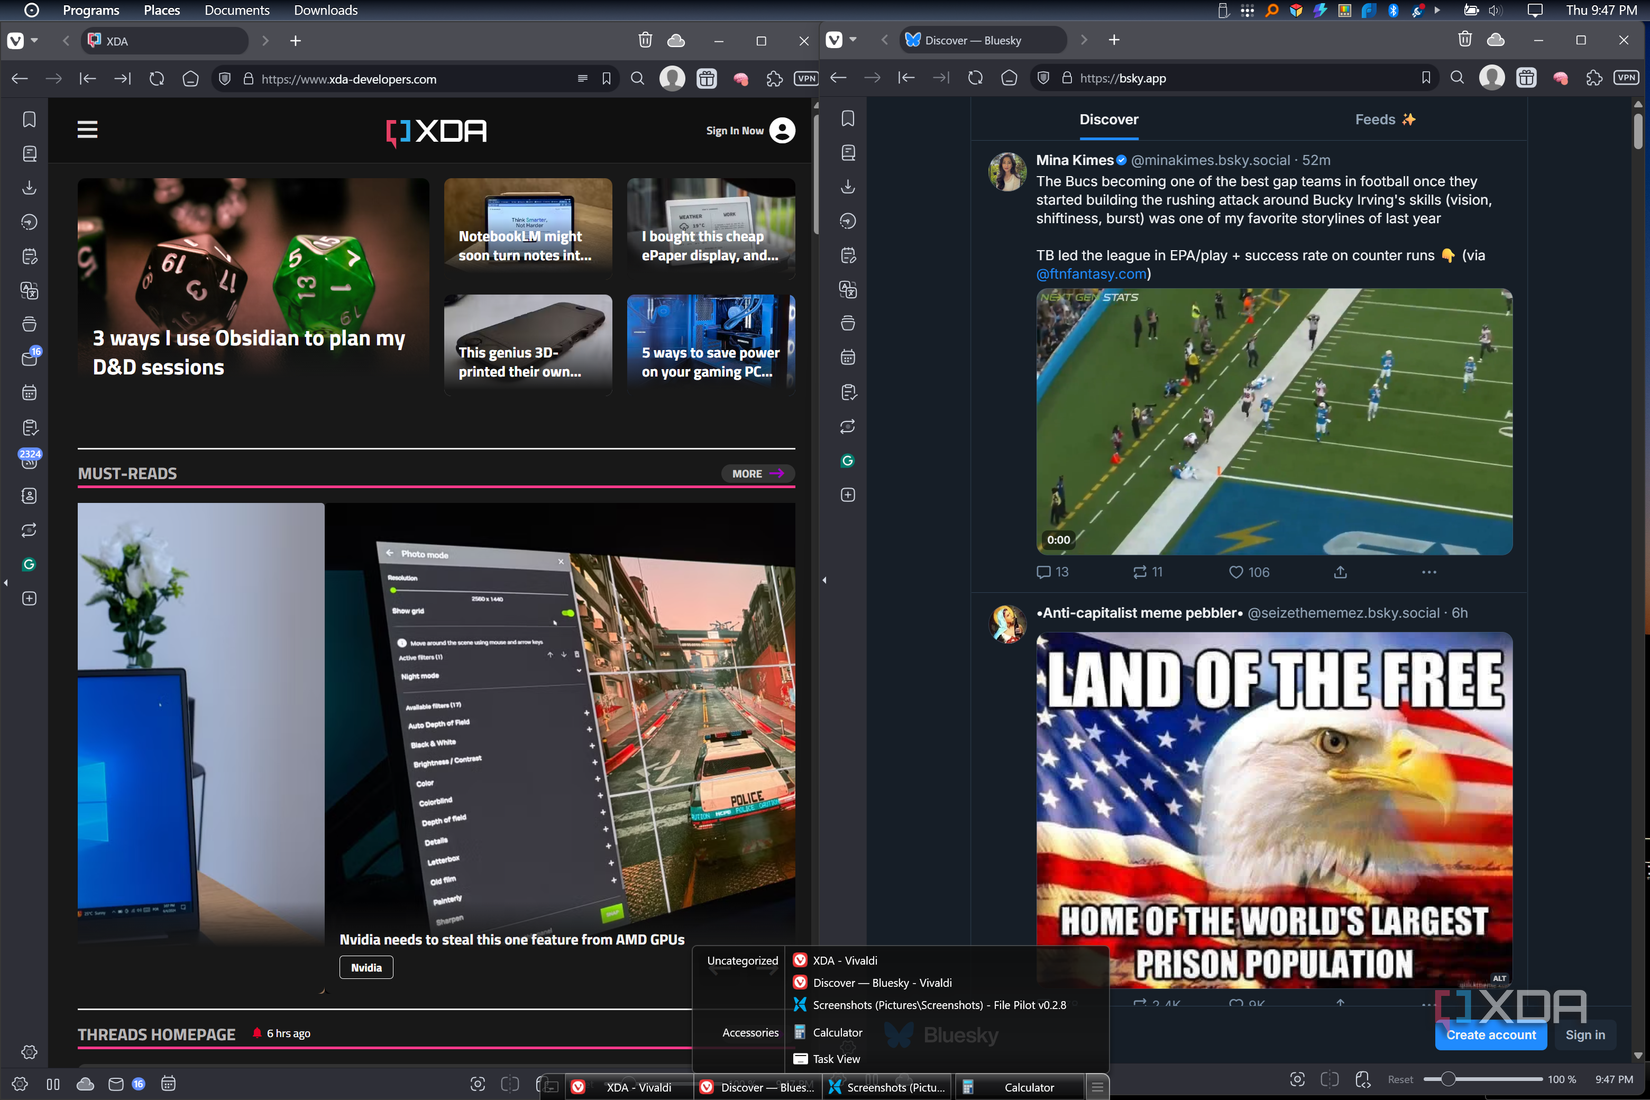Share the Mina Kimes post
Image resolution: width=1650 pixels, height=1100 pixels.
tap(1340, 572)
